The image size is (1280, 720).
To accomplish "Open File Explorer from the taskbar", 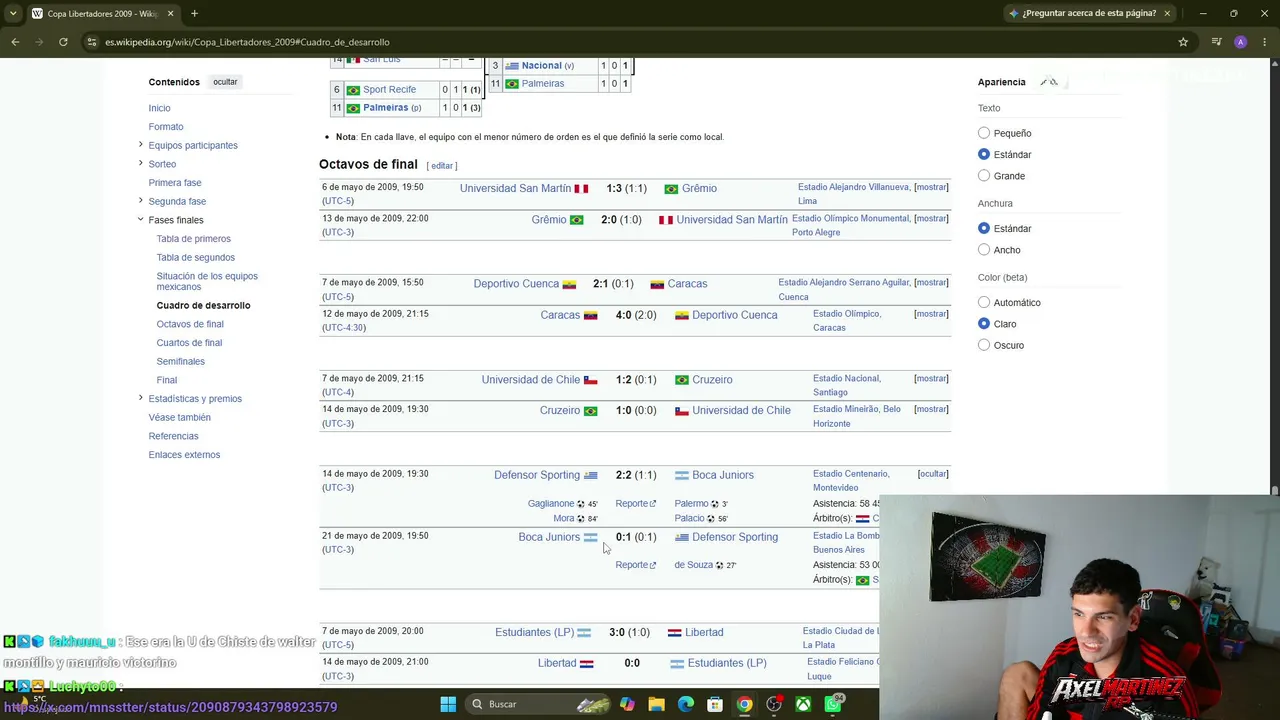I will pos(656,704).
